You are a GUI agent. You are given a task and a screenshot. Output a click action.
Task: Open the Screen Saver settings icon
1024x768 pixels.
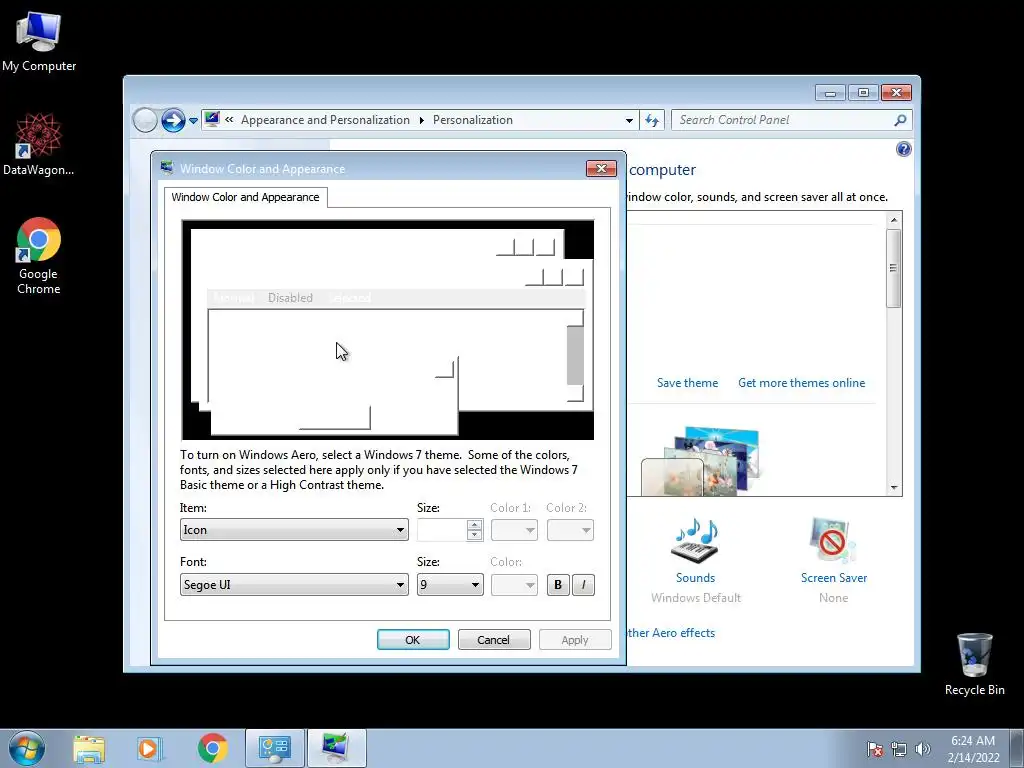(832, 541)
